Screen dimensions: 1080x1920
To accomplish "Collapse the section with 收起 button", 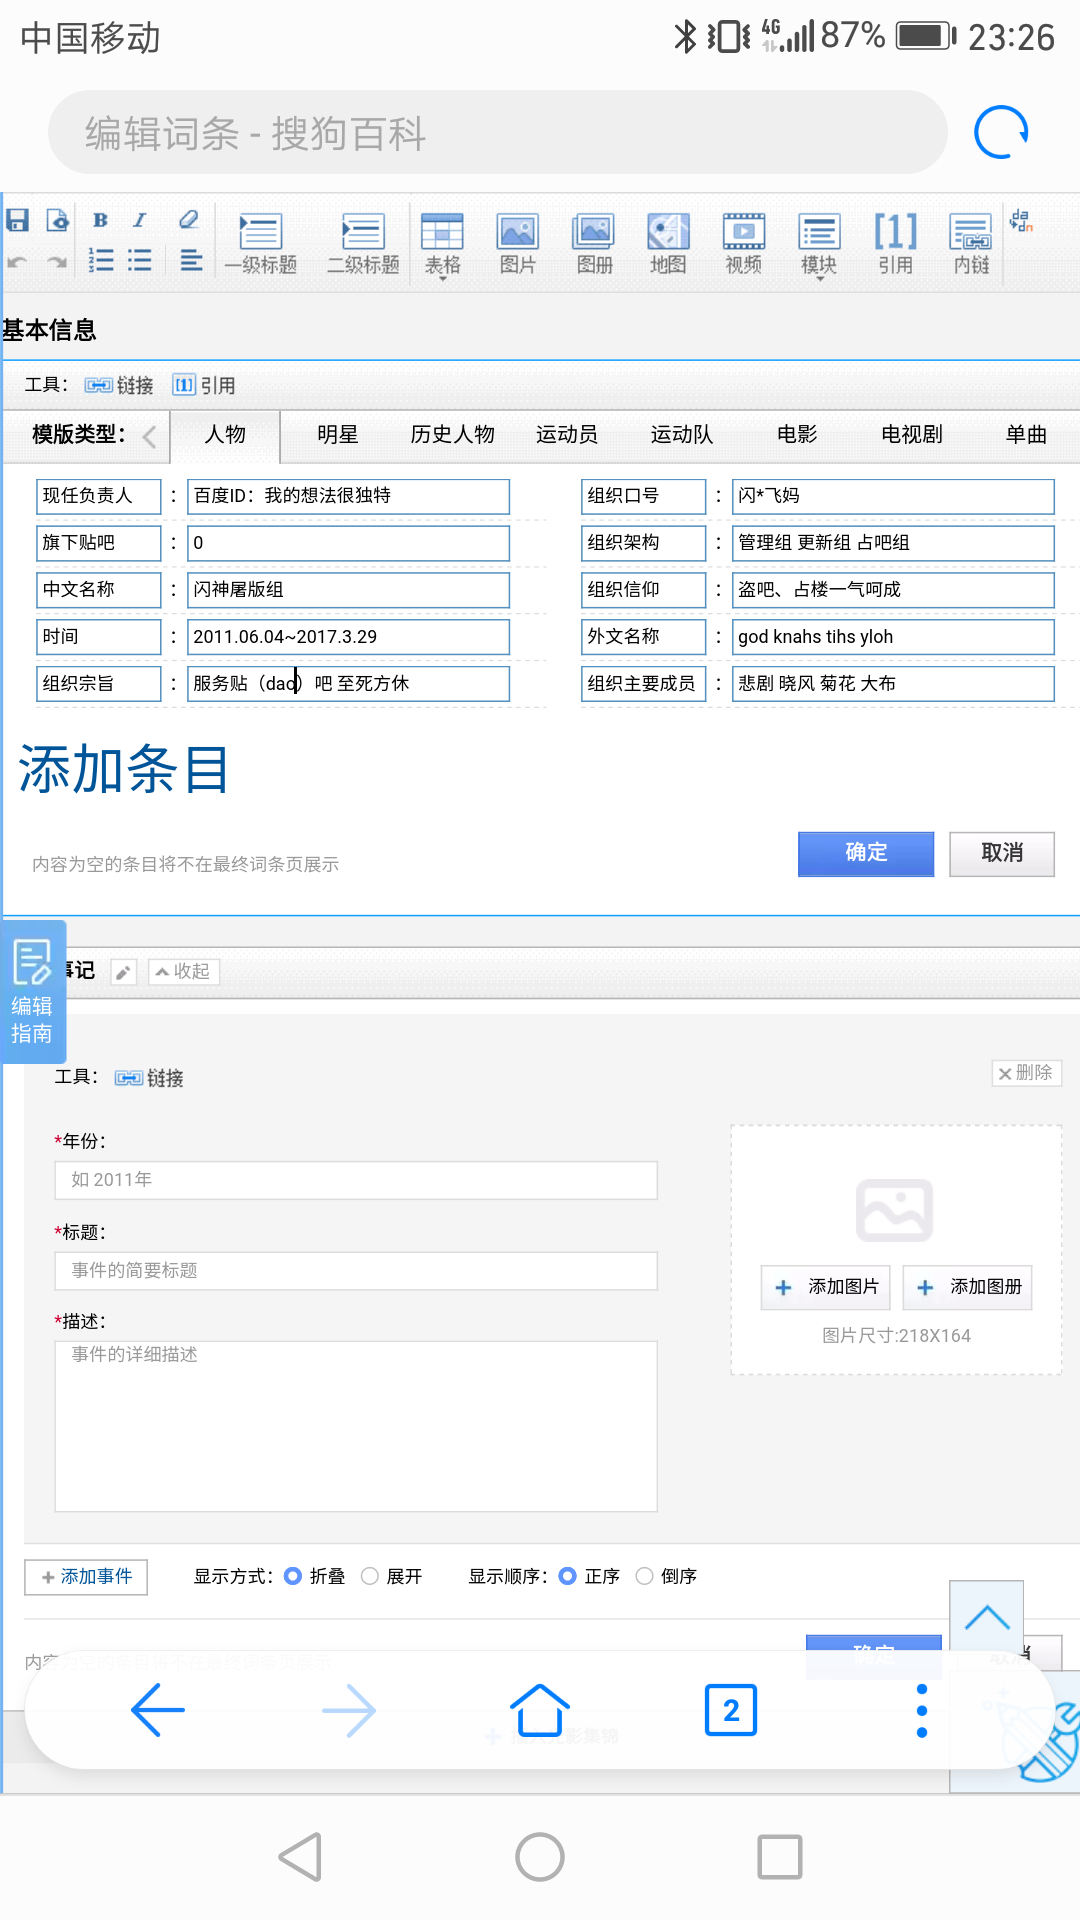I will click(184, 971).
